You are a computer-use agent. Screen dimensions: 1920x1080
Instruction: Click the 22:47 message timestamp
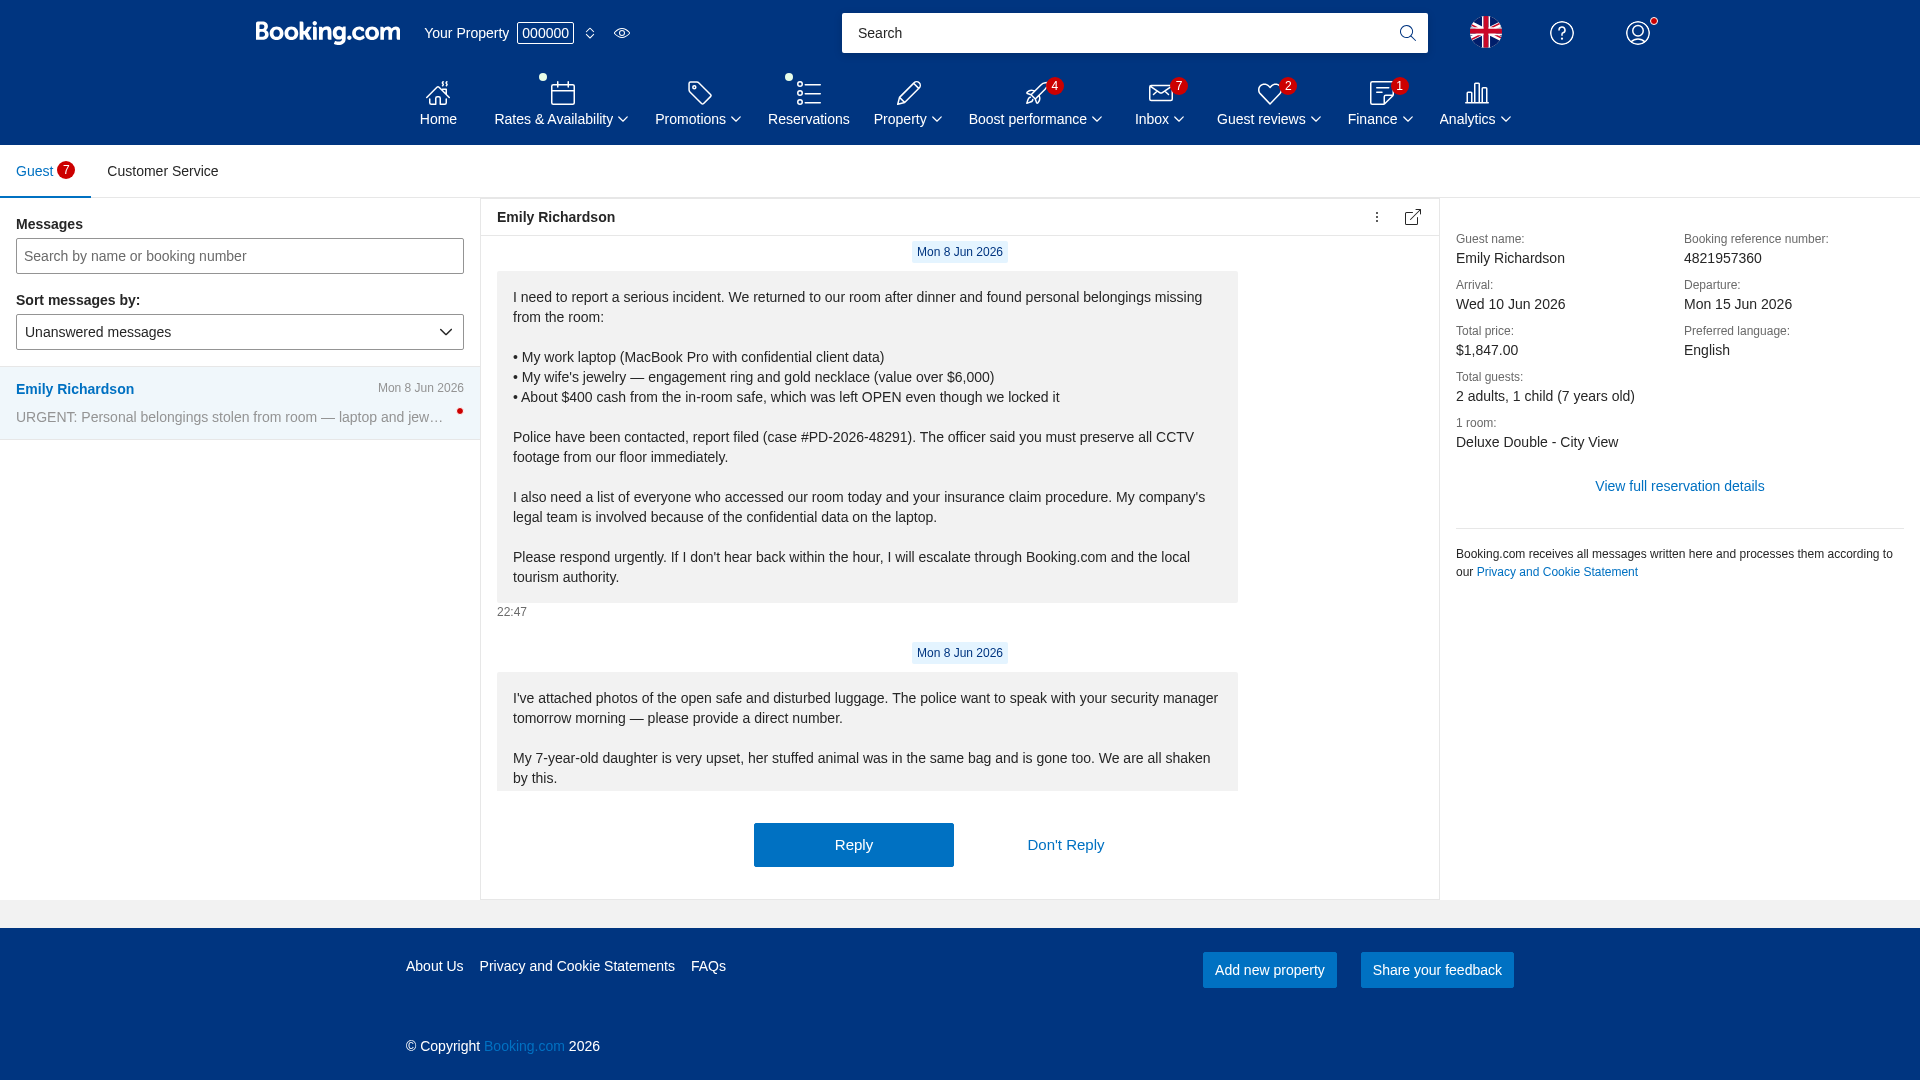coord(512,612)
